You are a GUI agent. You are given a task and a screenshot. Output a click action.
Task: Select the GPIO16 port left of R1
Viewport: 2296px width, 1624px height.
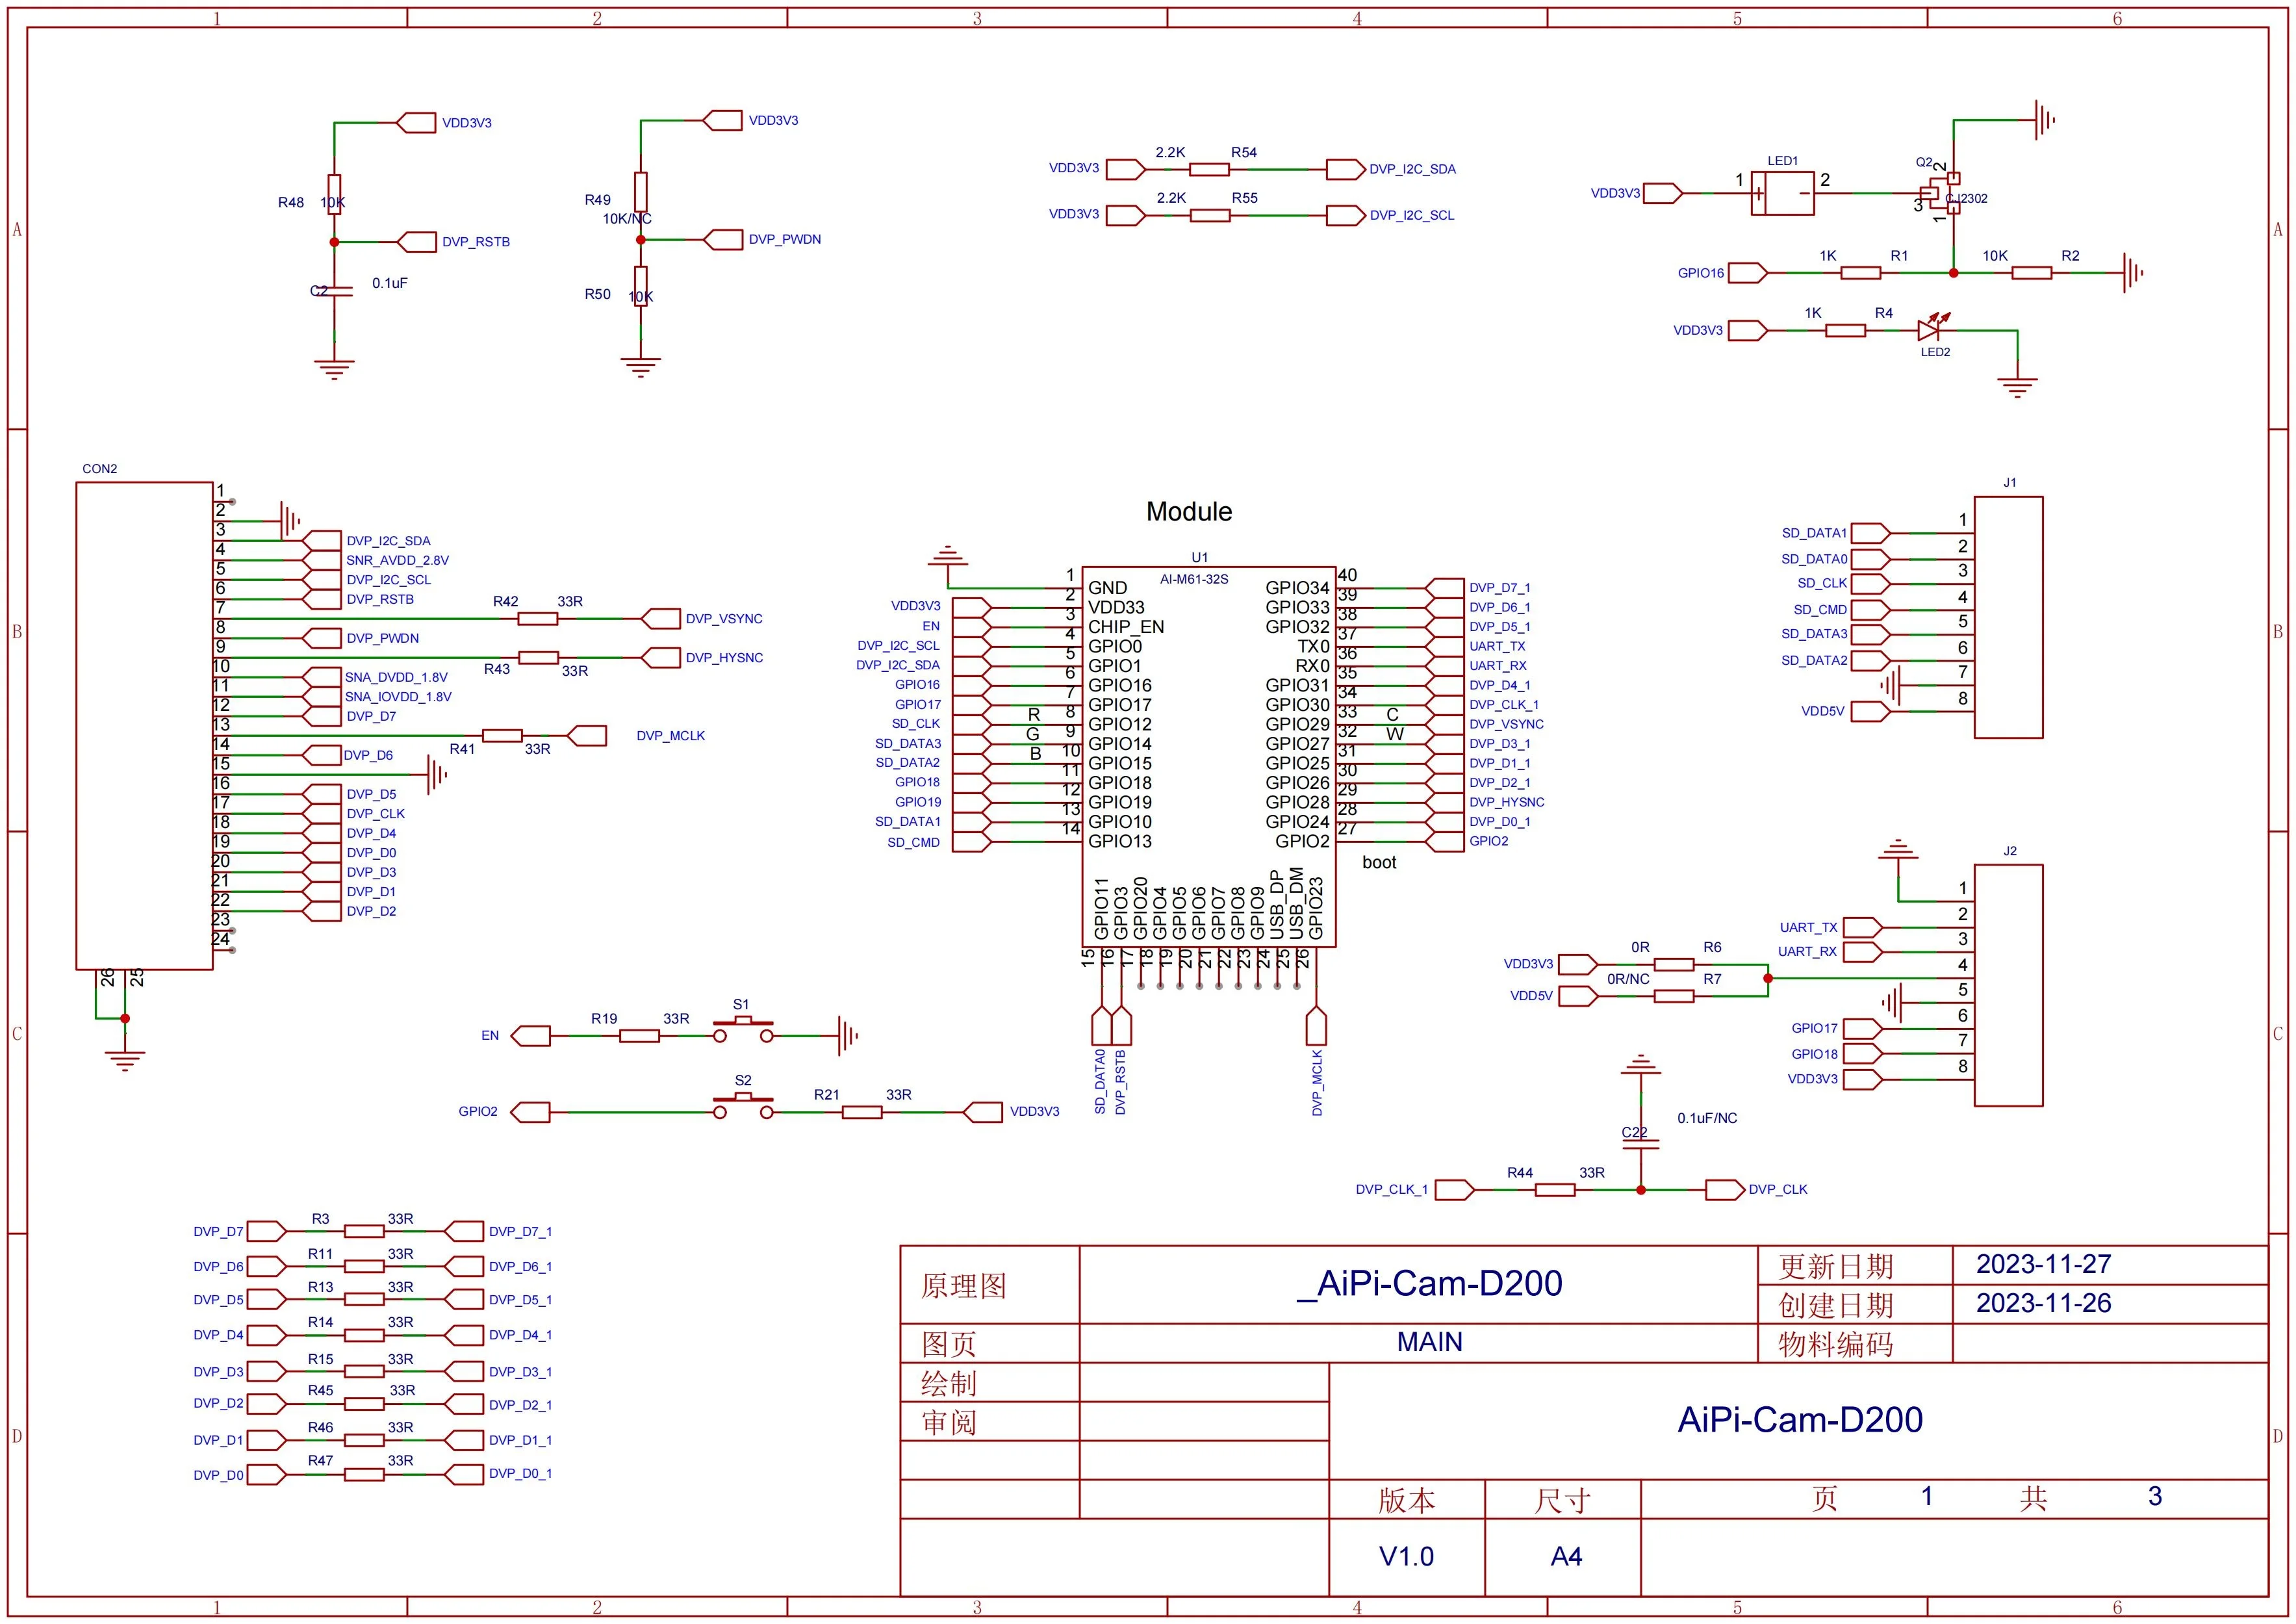[1748, 272]
